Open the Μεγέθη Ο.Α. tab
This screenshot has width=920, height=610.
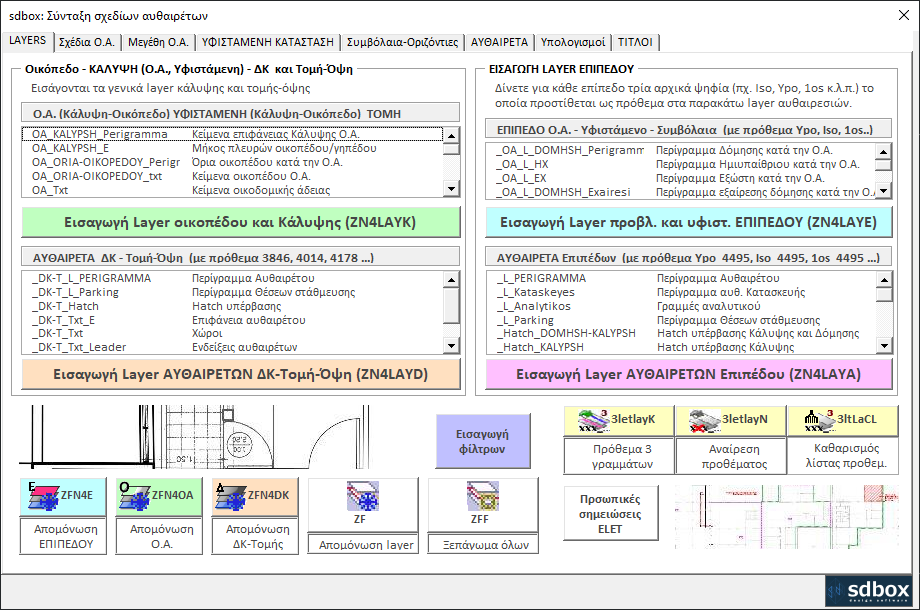(x=158, y=42)
